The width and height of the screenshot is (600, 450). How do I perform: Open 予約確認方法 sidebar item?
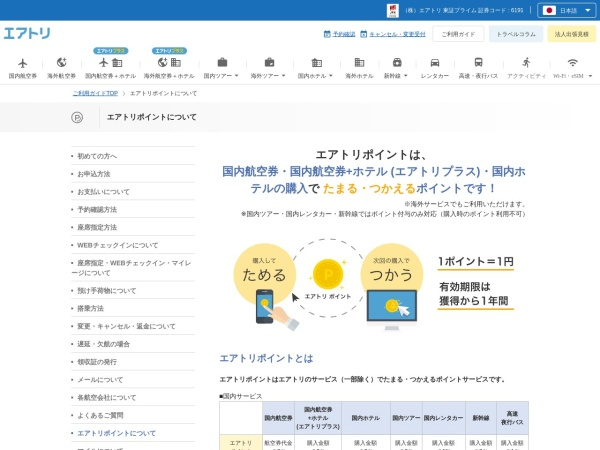133,209
